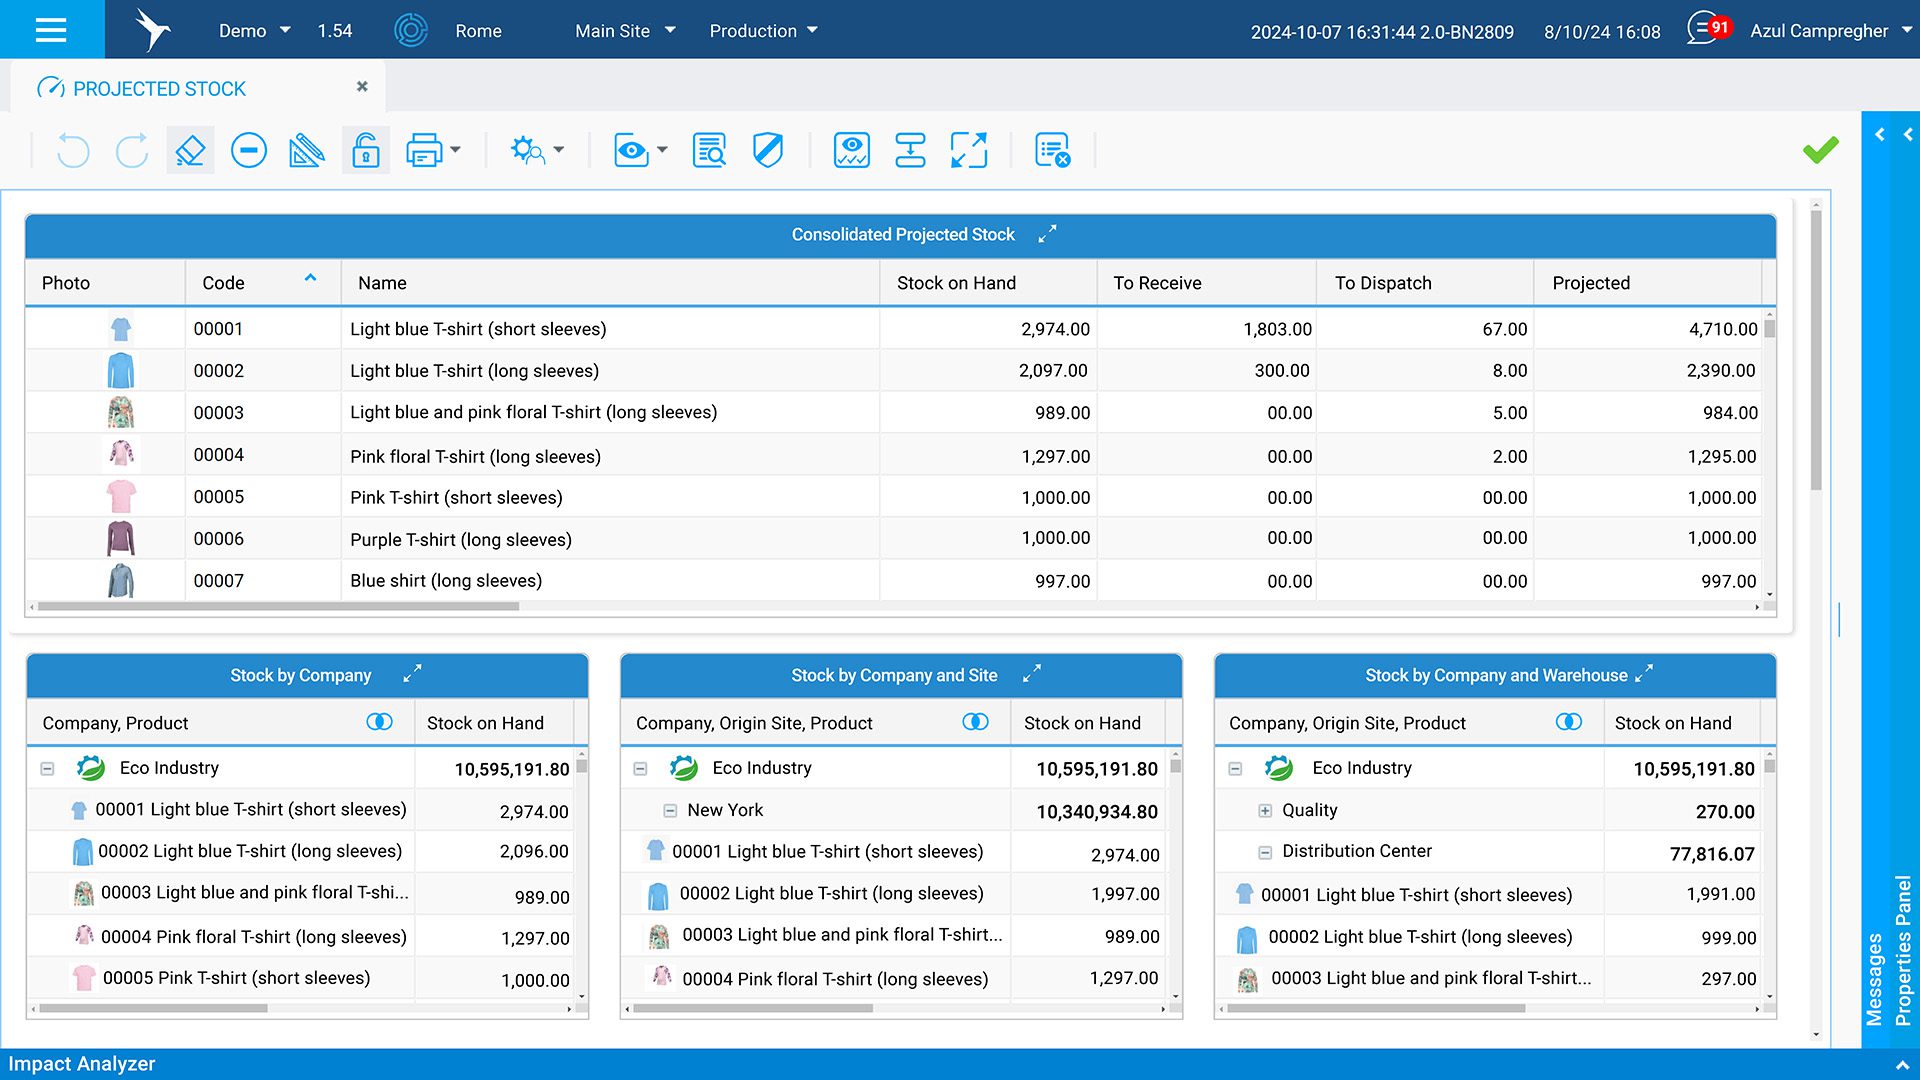Collapse the New York site node
The width and height of the screenshot is (1920, 1080).
pos(670,811)
